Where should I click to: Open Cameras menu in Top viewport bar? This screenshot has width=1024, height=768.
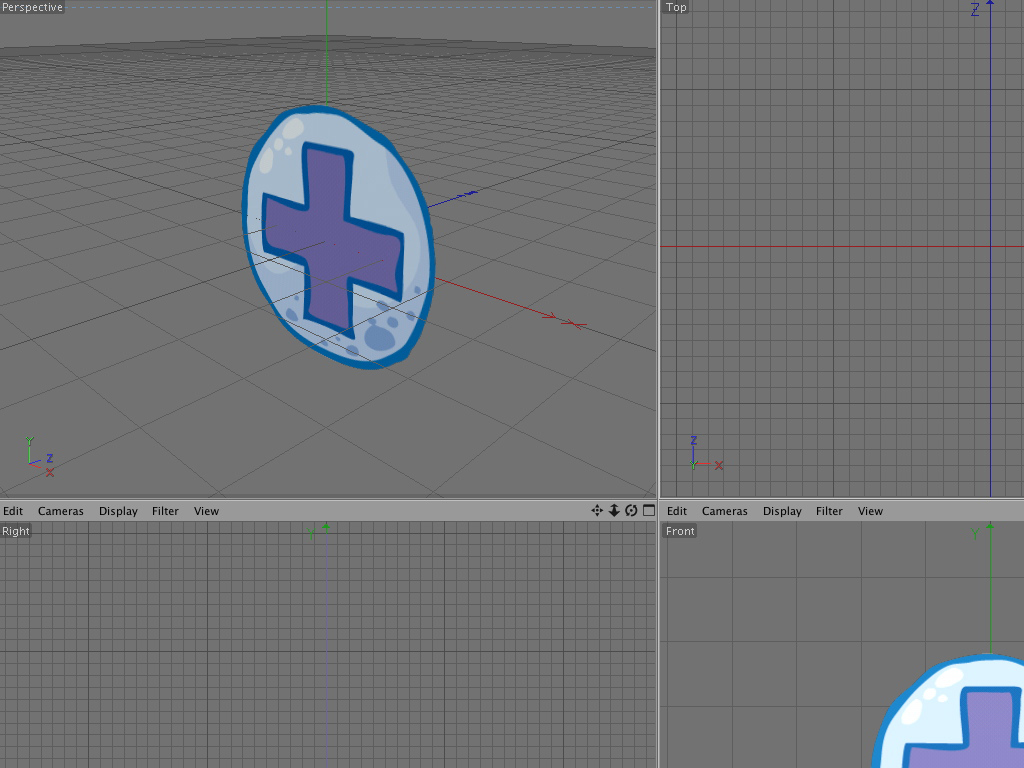coord(725,511)
